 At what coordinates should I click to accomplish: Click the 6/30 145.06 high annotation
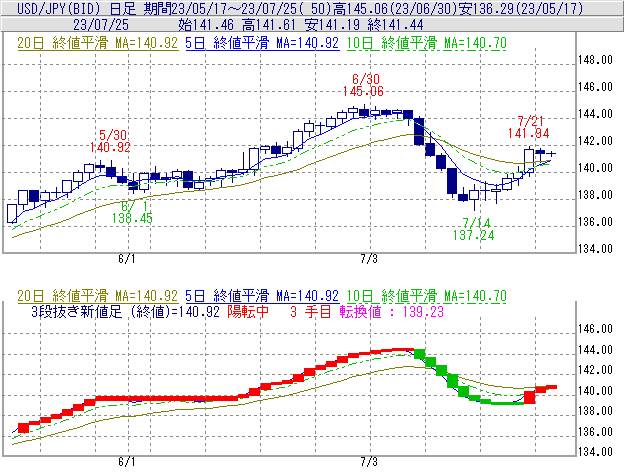363,85
